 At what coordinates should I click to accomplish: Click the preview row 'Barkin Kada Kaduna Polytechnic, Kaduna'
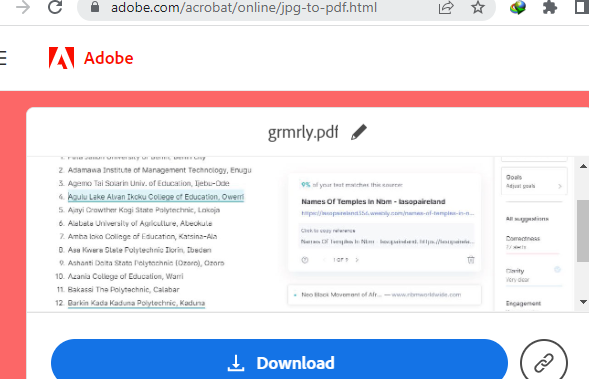coord(136,303)
